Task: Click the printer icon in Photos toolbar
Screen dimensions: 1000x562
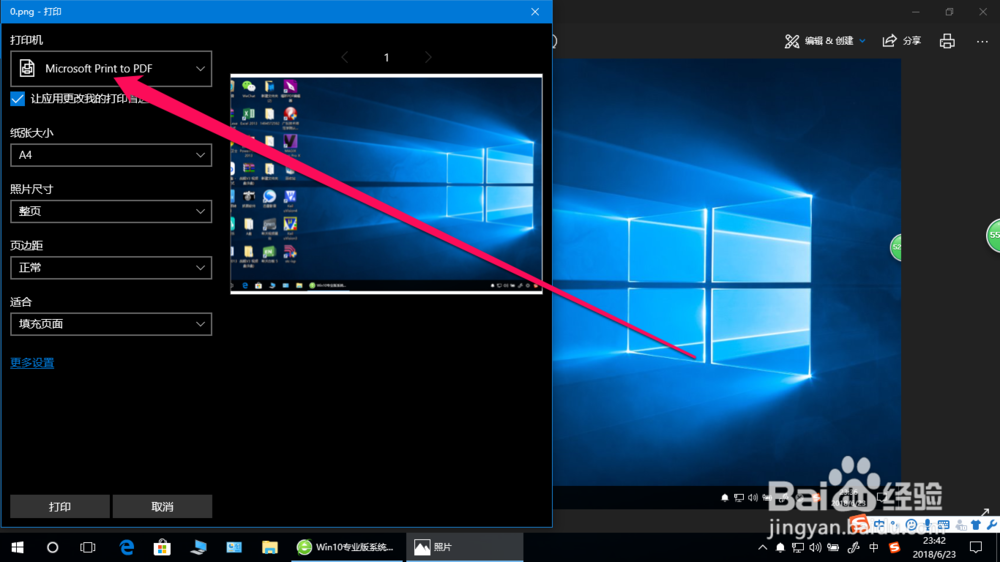Action: pyautogui.click(x=947, y=41)
